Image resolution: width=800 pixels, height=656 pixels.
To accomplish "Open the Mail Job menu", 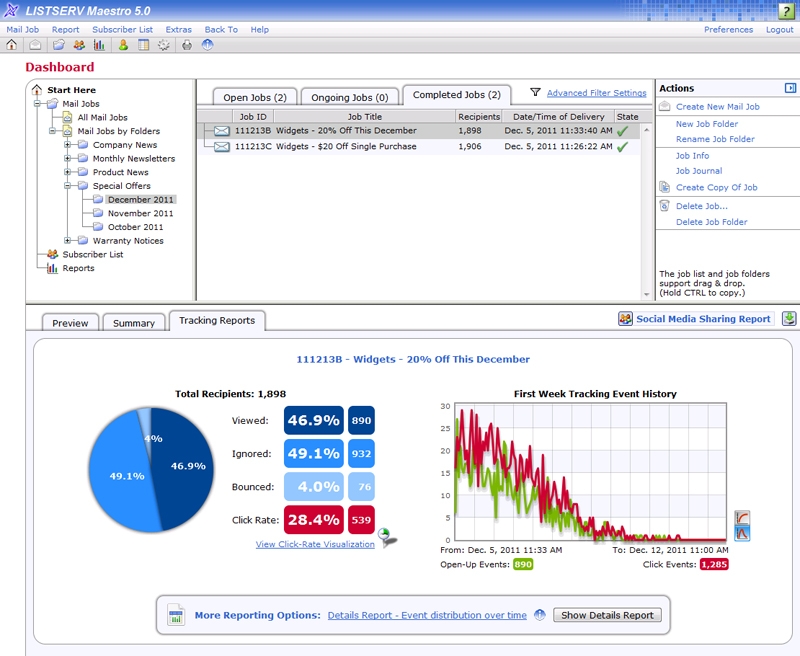I will tap(22, 30).
